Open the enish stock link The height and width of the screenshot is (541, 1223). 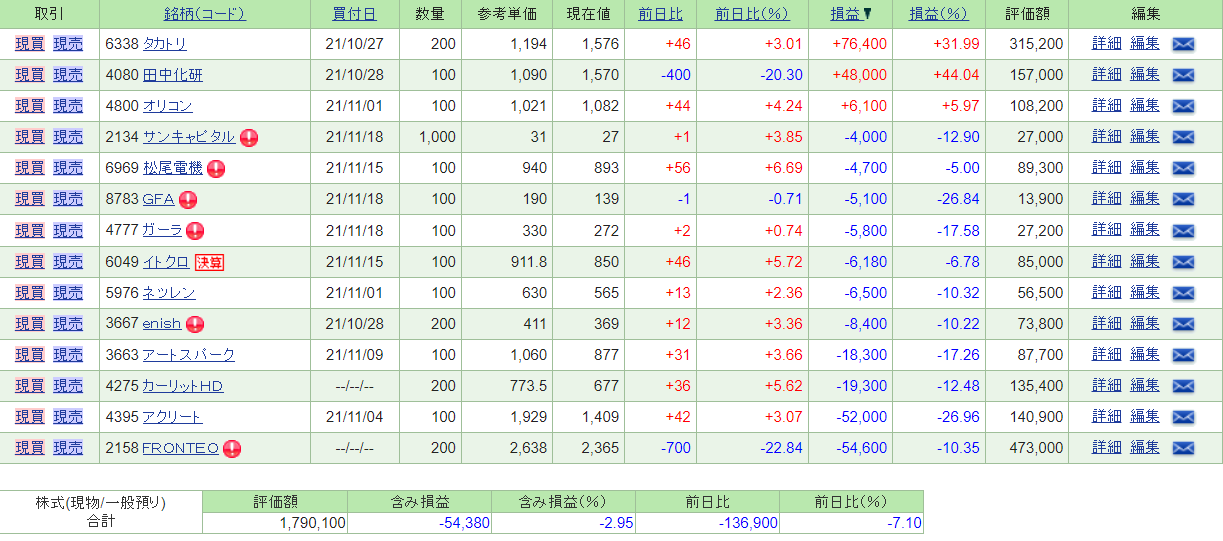point(161,324)
